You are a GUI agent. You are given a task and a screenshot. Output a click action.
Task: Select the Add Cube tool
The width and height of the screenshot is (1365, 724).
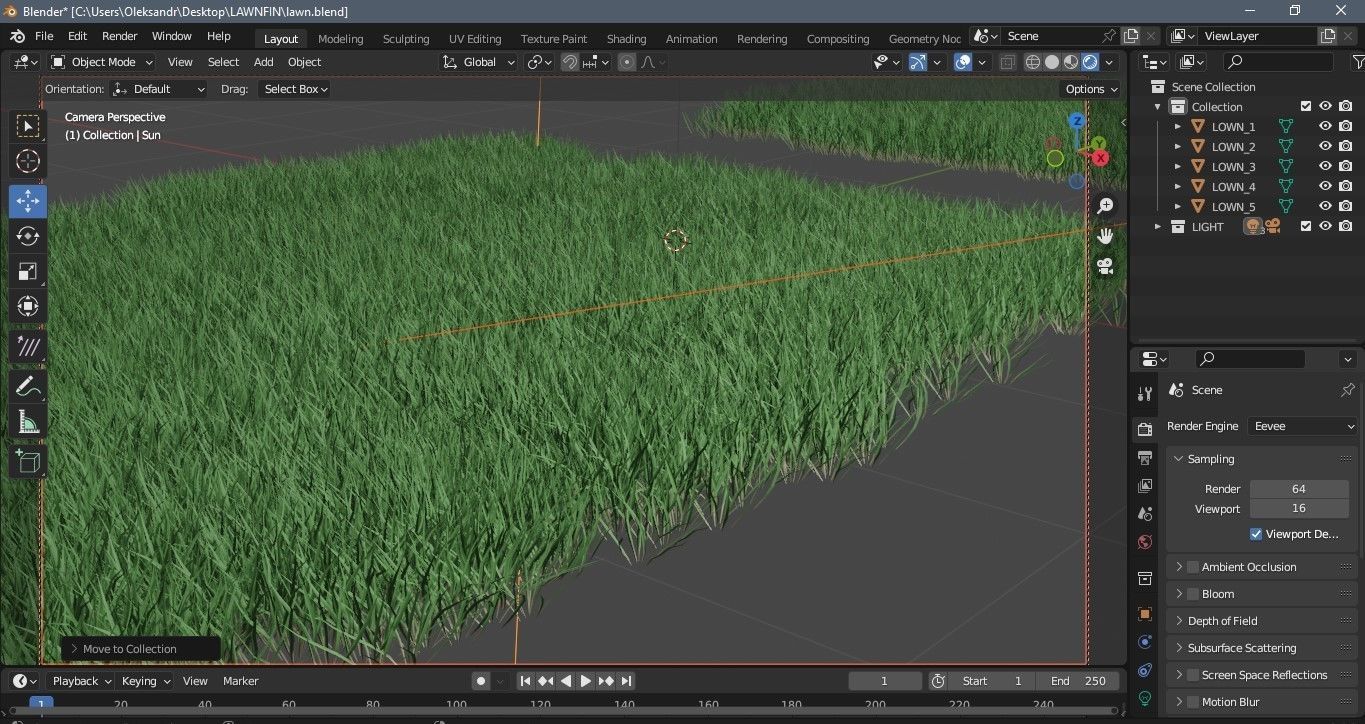click(x=28, y=461)
